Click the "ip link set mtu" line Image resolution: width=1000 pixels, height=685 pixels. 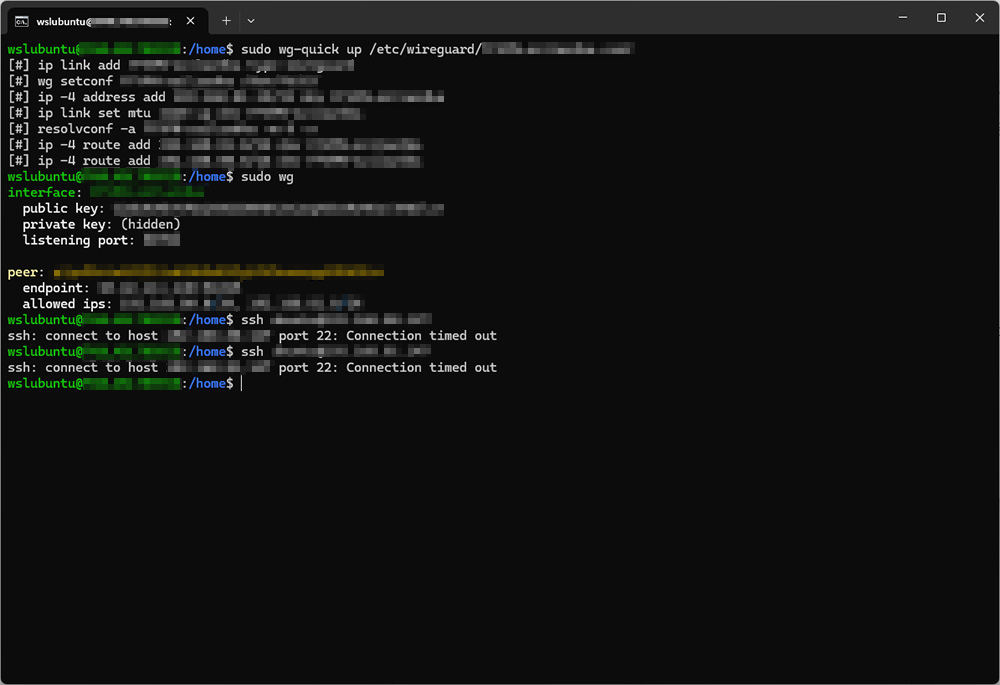(x=184, y=113)
